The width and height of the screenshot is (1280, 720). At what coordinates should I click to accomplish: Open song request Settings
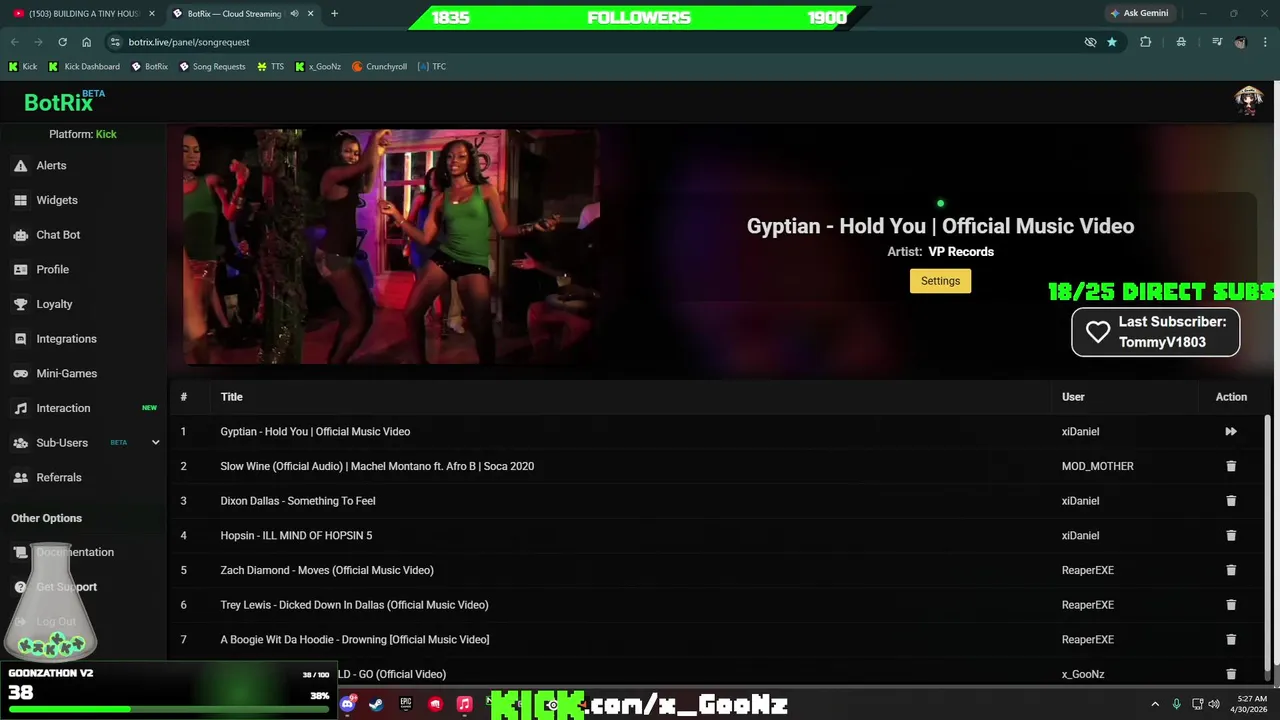tap(940, 281)
